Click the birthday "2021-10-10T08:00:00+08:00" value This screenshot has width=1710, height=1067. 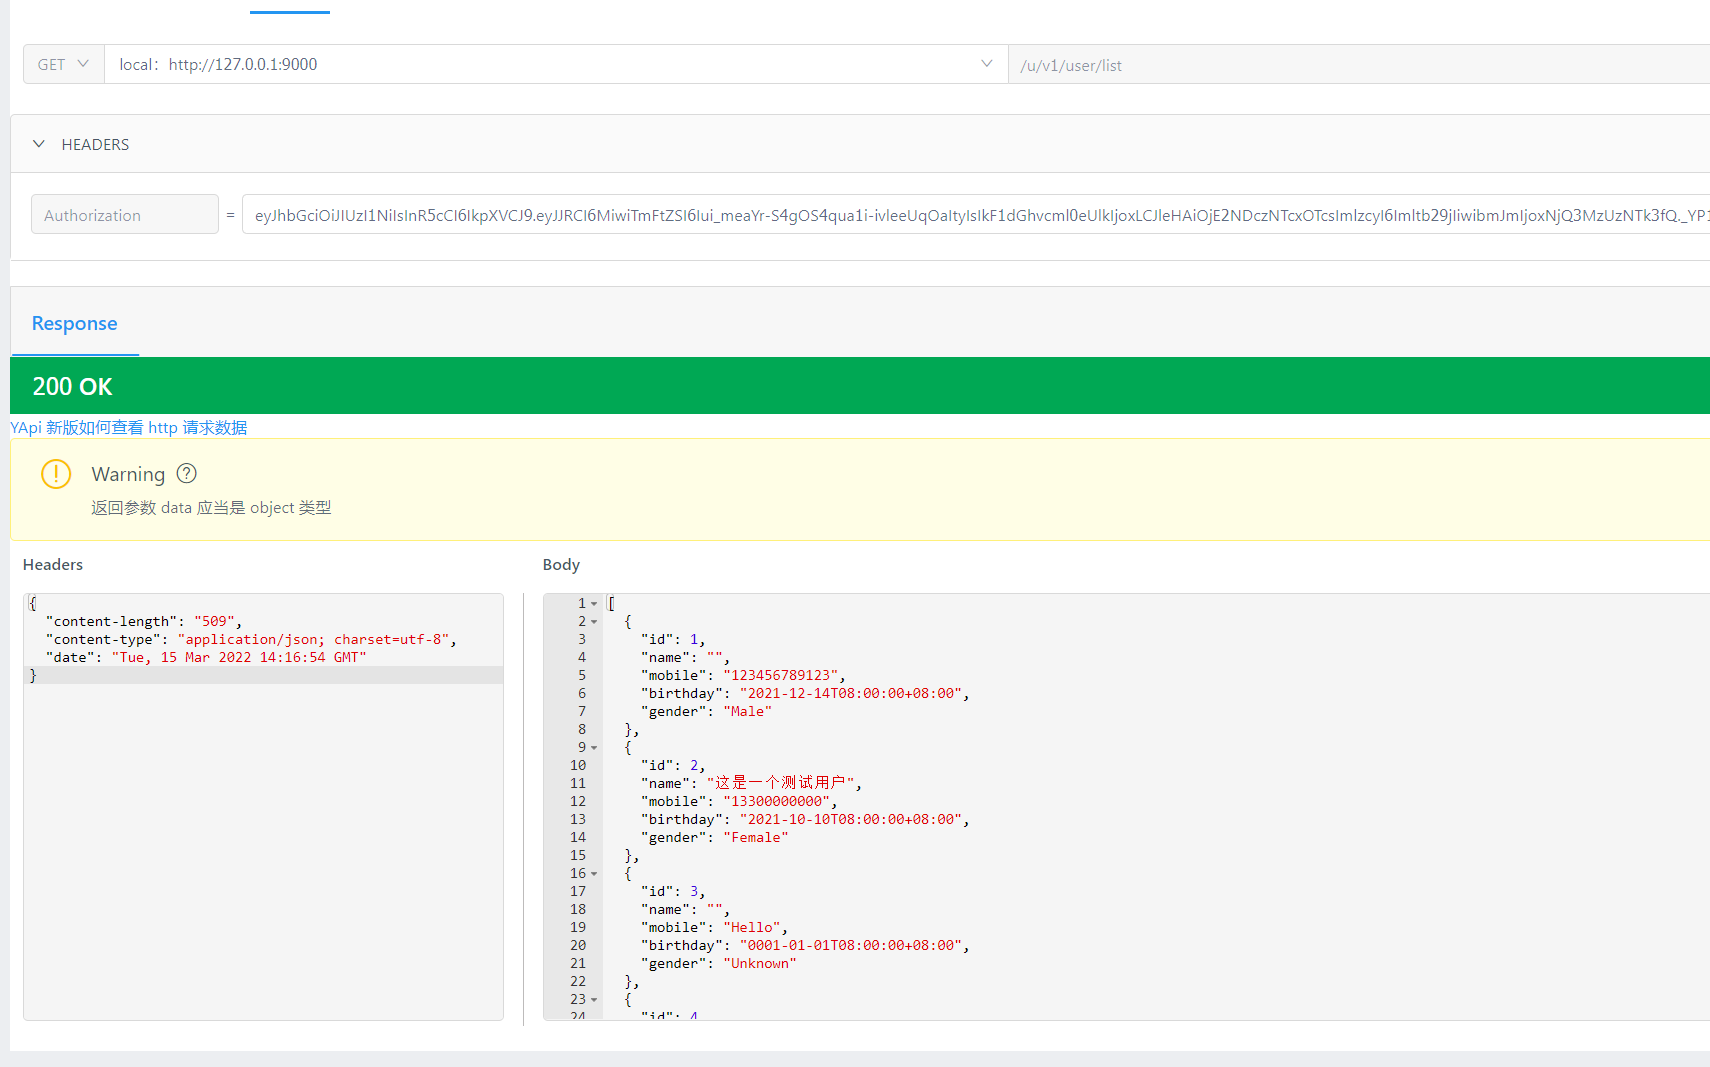pos(851,819)
